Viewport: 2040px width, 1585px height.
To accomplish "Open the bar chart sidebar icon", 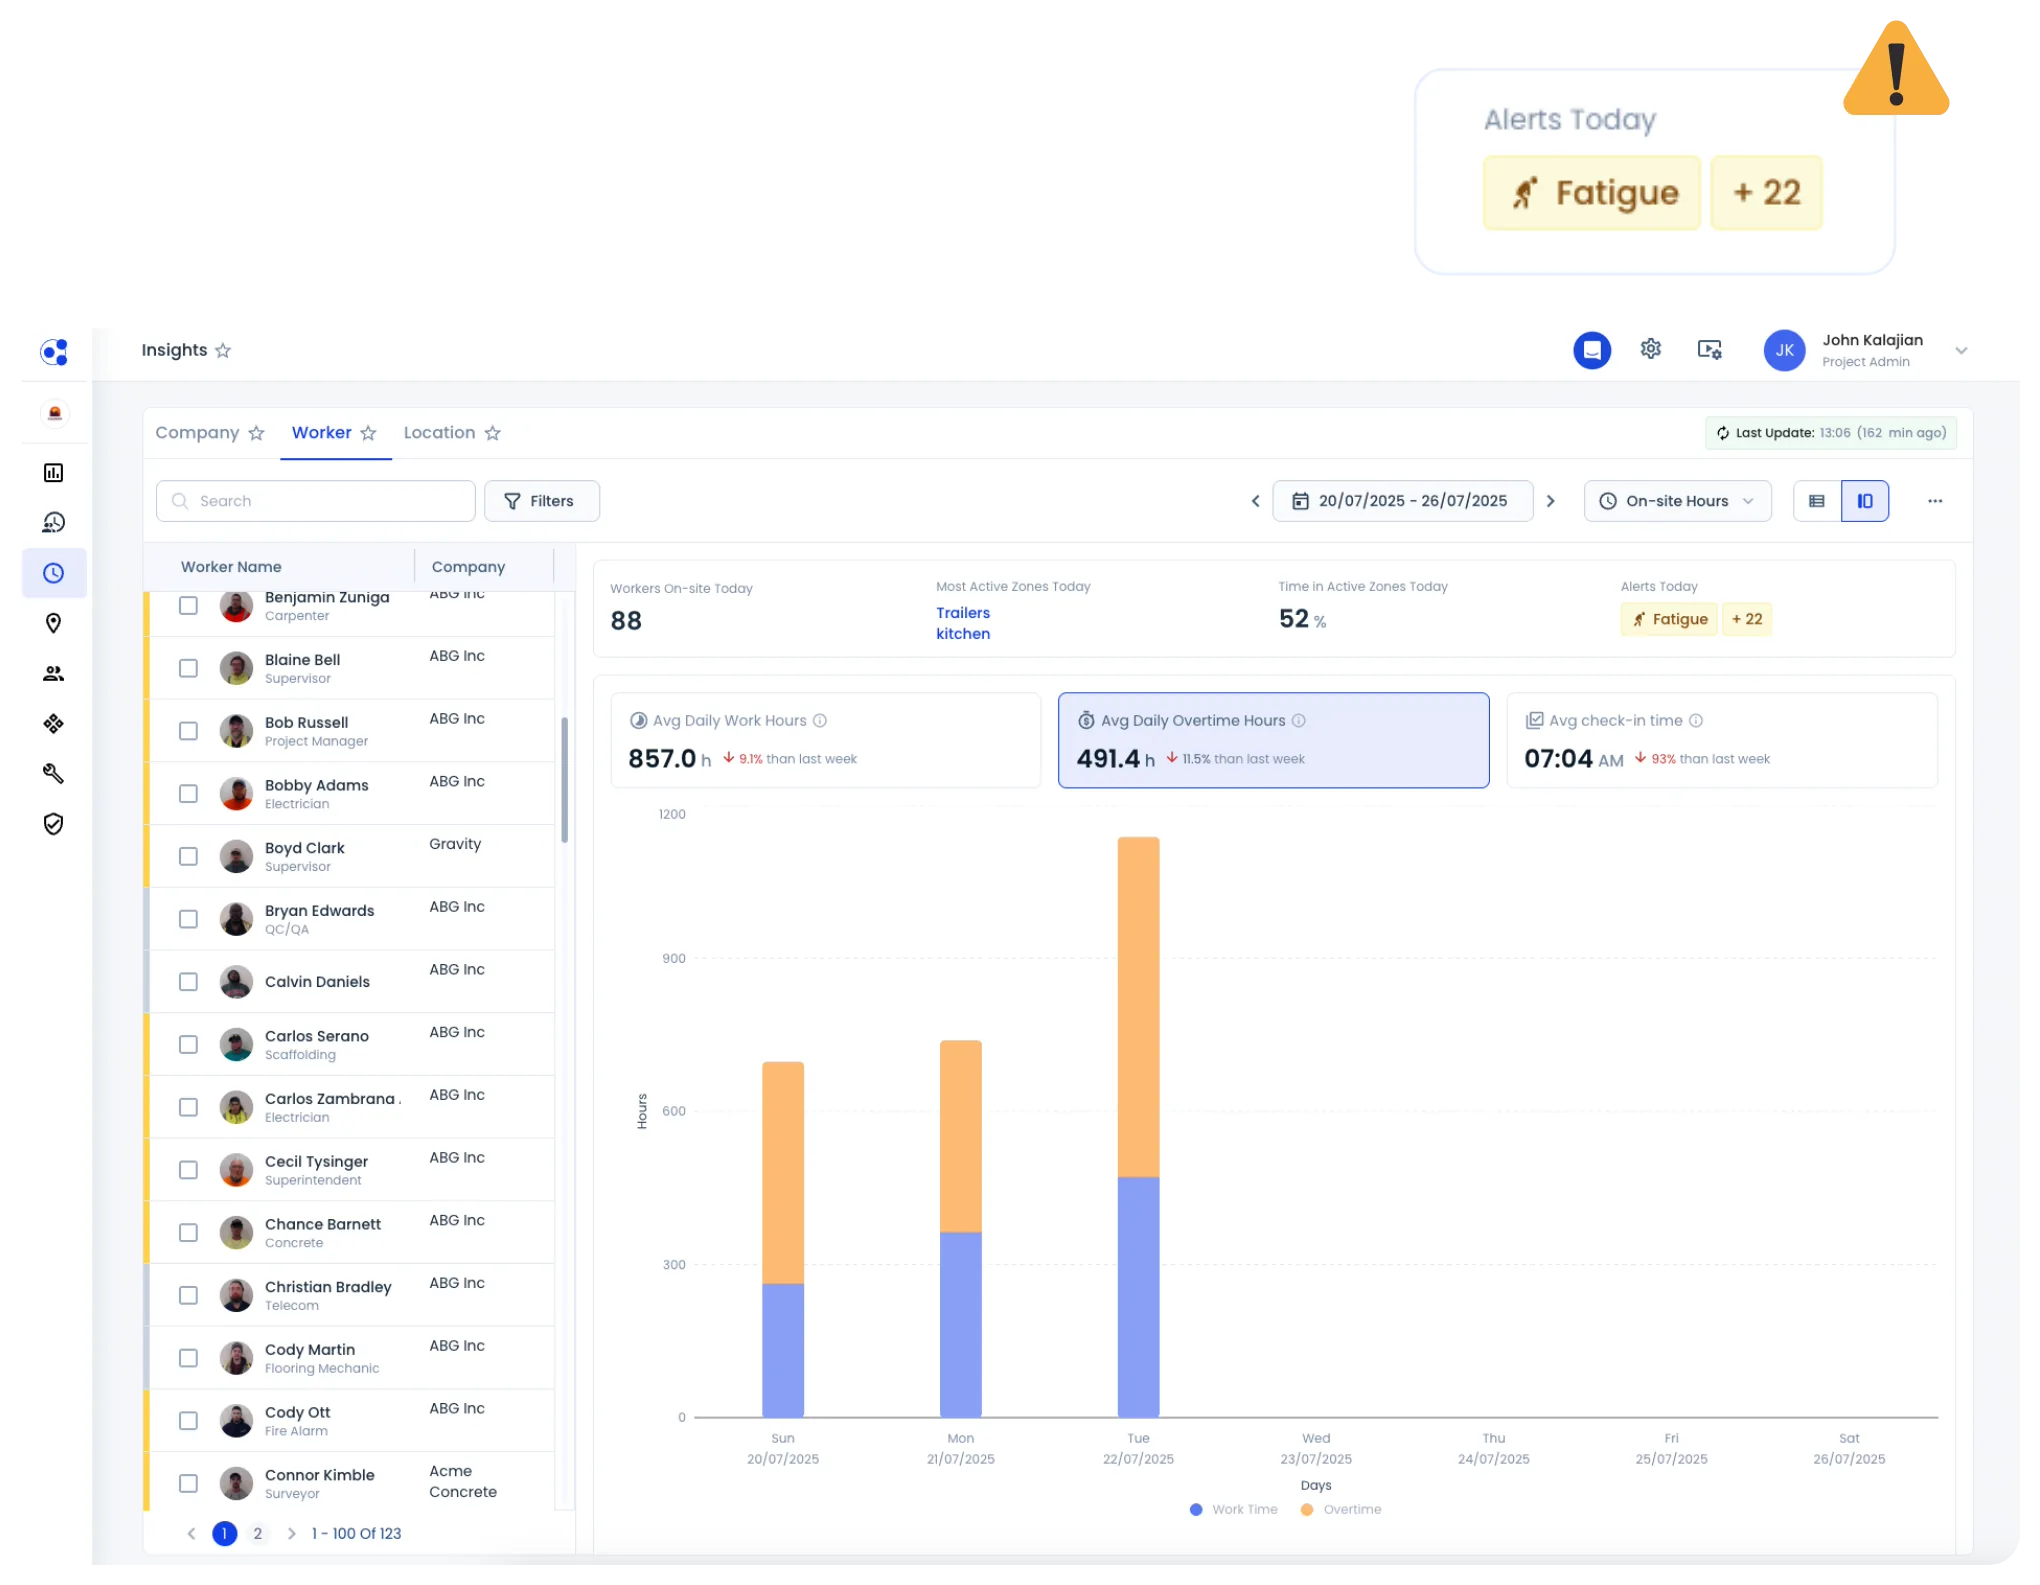I will pos(54,473).
